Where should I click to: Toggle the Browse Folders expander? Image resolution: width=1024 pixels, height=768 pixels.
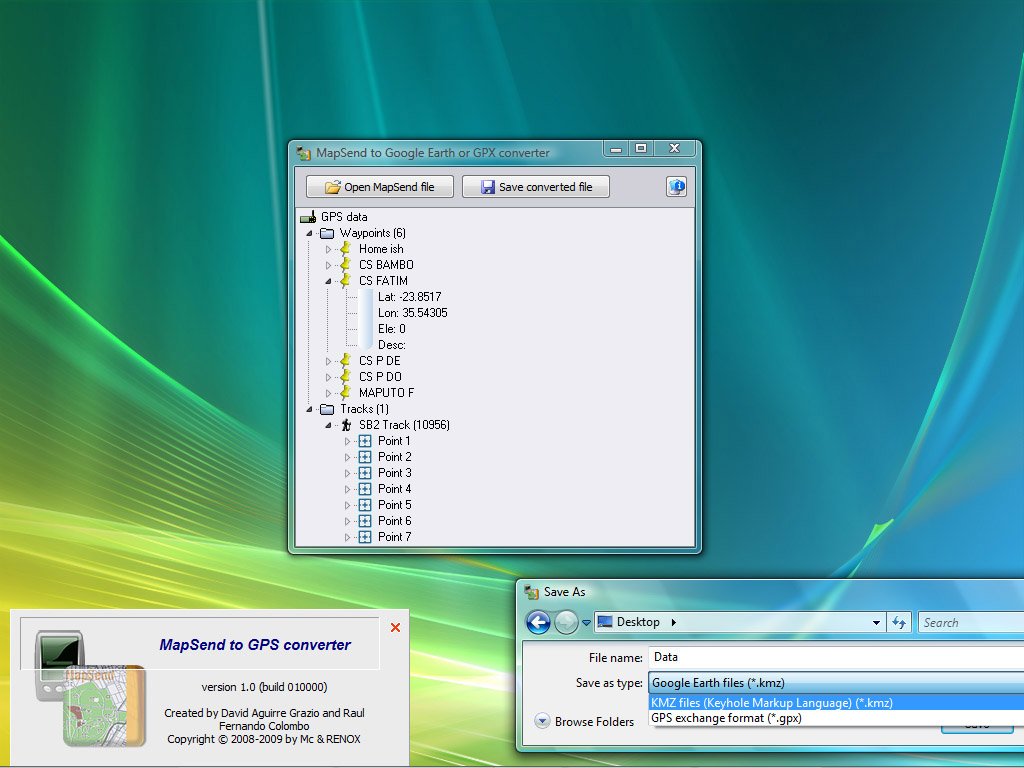(x=542, y=721)
